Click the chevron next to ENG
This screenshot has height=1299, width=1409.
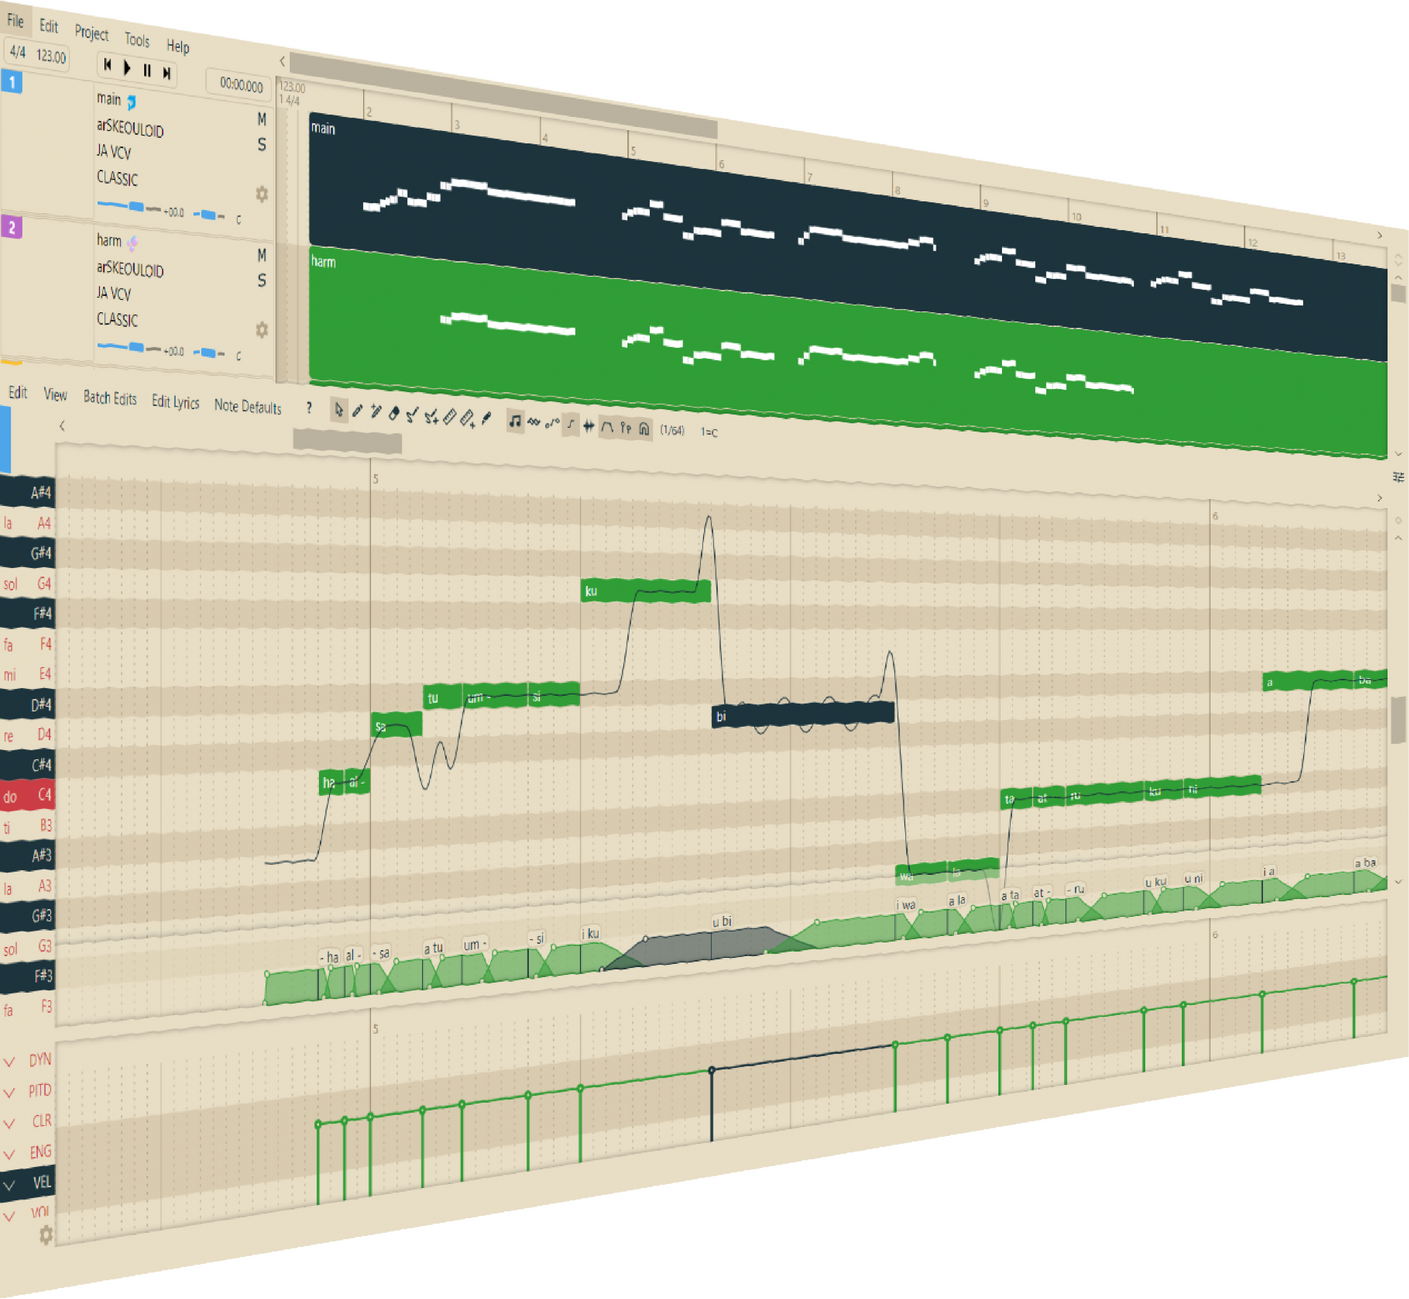tap(10, 1154)
